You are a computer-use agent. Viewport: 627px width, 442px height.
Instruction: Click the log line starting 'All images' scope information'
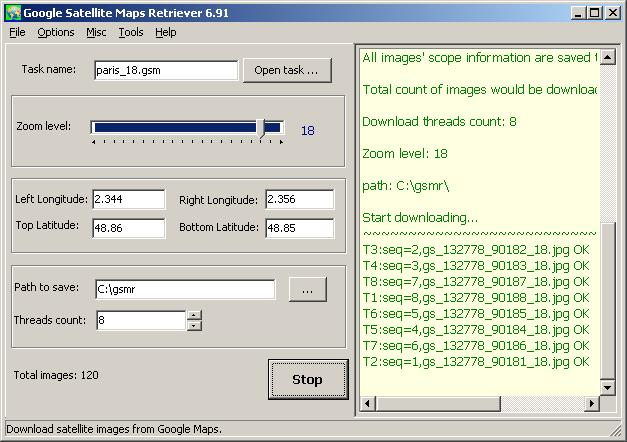point(480,58)
